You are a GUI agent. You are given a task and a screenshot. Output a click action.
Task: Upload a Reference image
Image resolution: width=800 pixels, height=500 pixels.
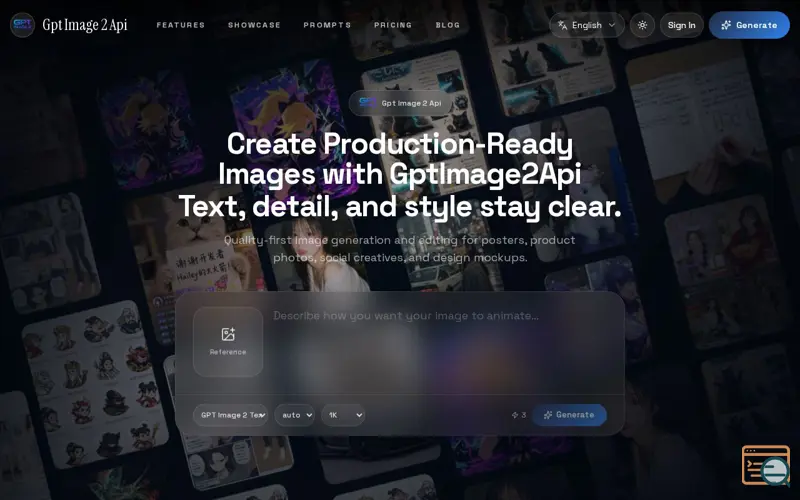[x=228, y=342]
